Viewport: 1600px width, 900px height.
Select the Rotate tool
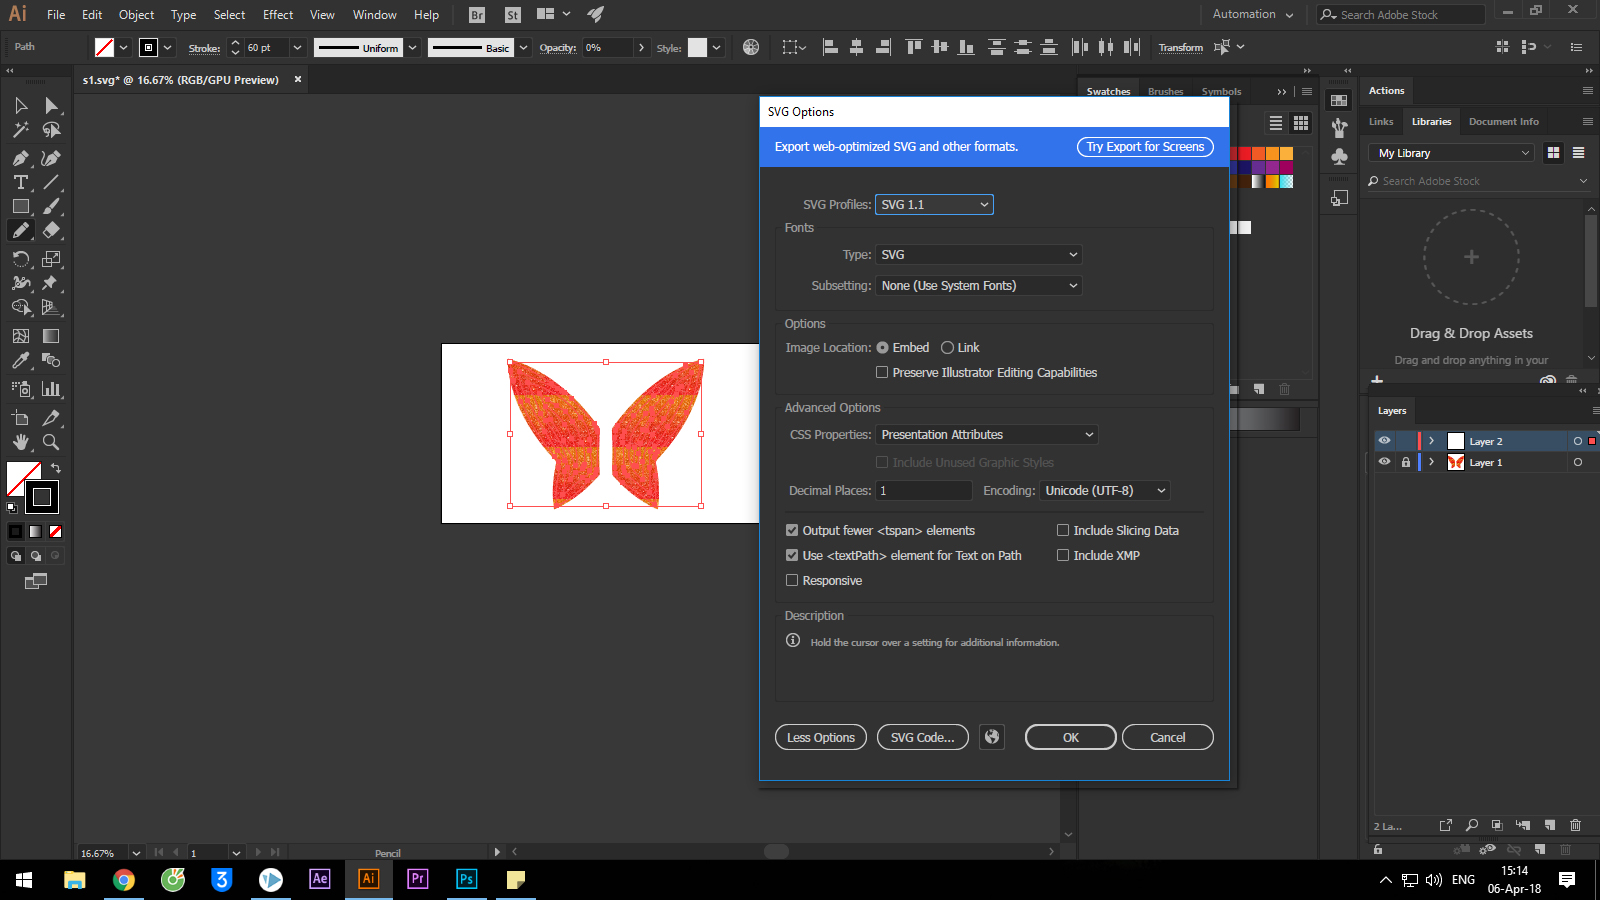21,259
